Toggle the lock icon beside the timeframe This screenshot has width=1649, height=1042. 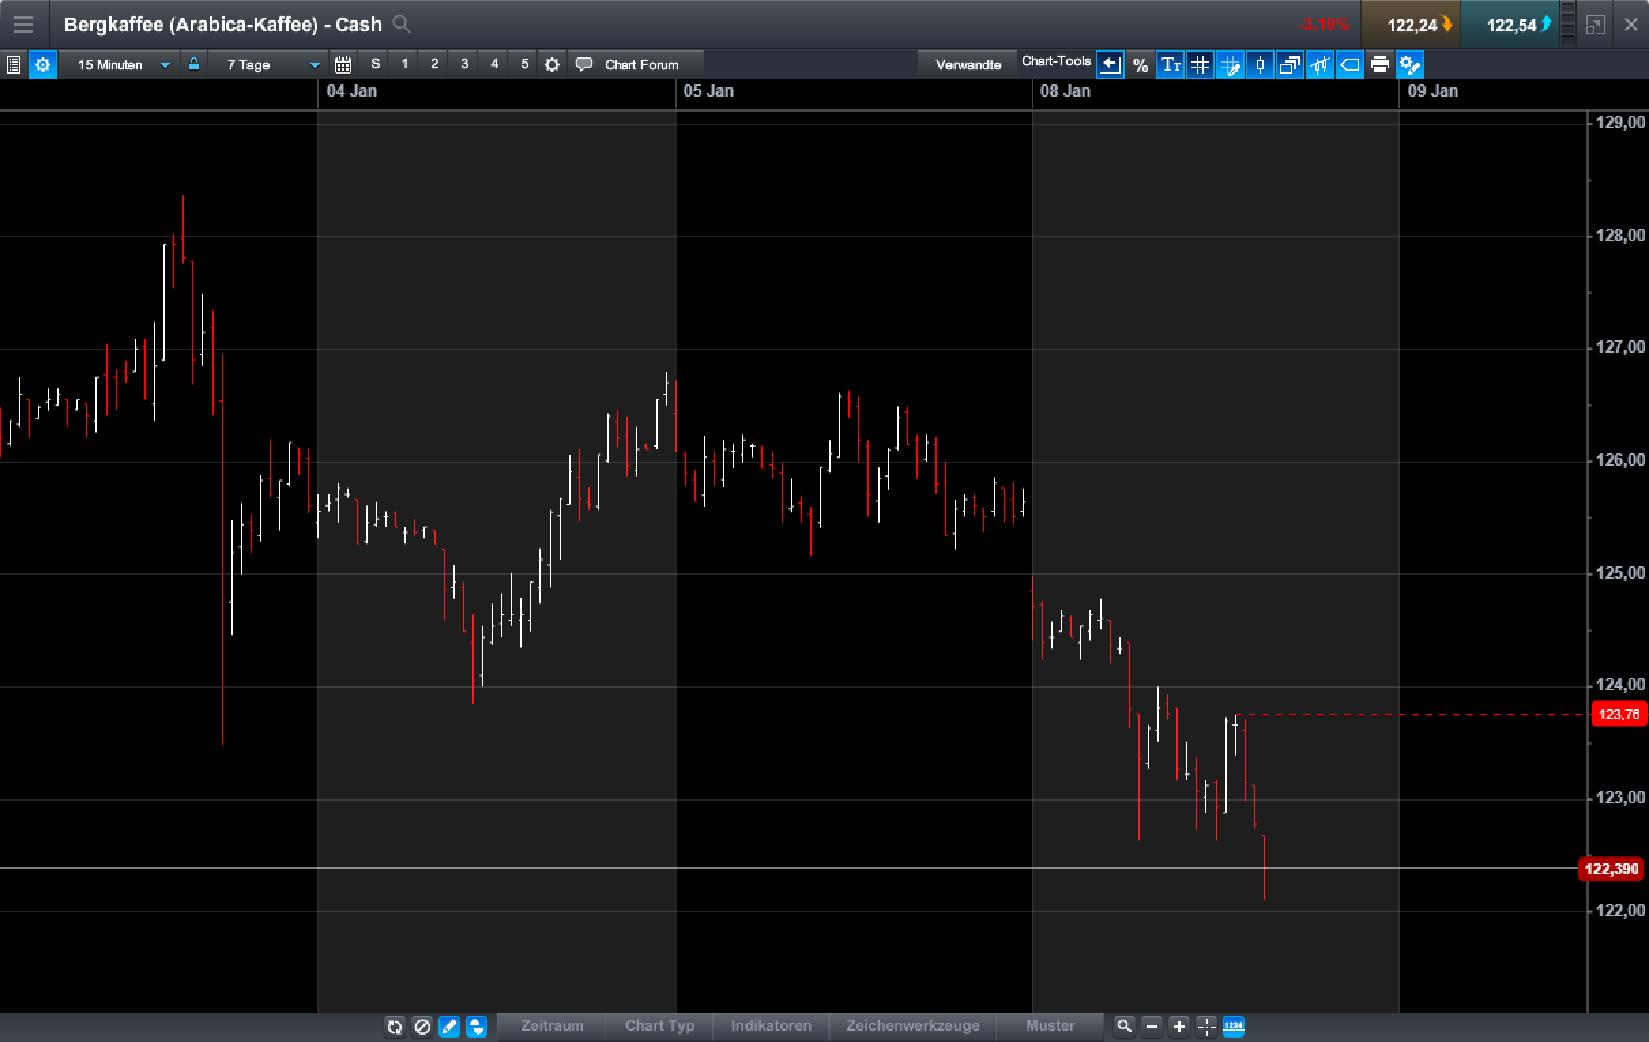[193, 63]
